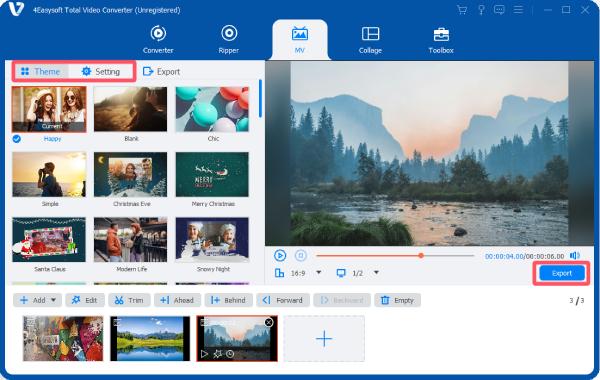Open the Converter module
Screen dimensions: 600x380
158,39
